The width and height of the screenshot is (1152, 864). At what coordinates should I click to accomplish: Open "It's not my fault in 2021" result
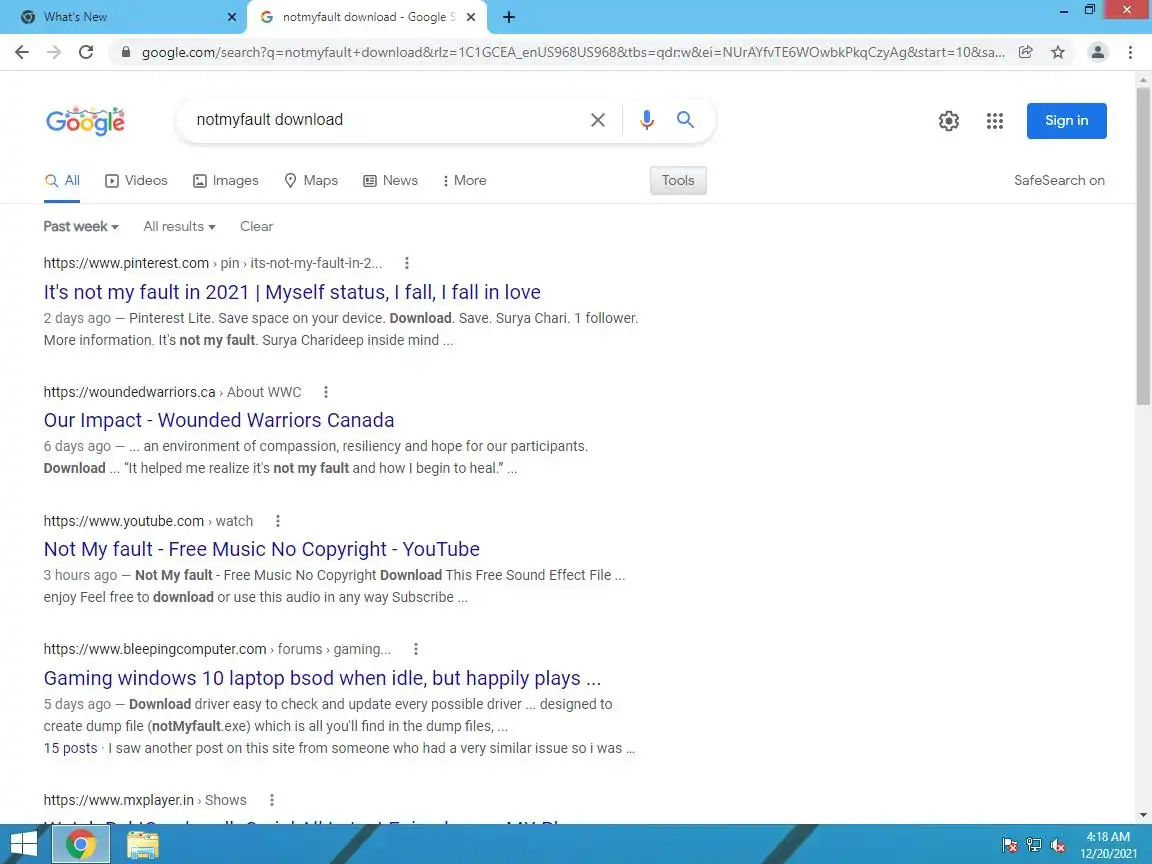coord(292,292)
